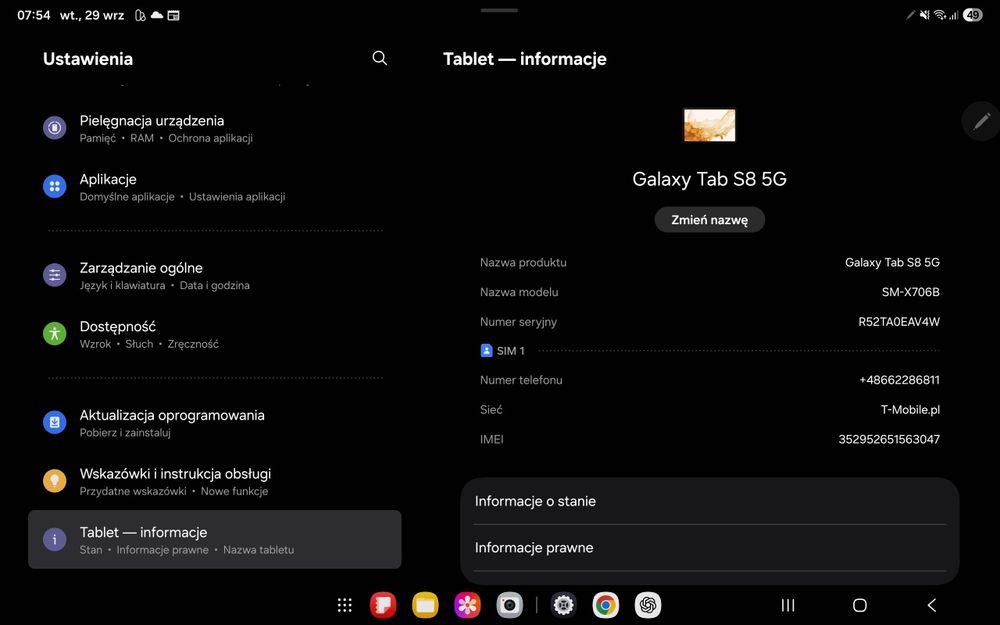Tap the Zarządzanie ogólne sliders icon
The width and height of the screenshot is (1000, 625).
point(54,275)
